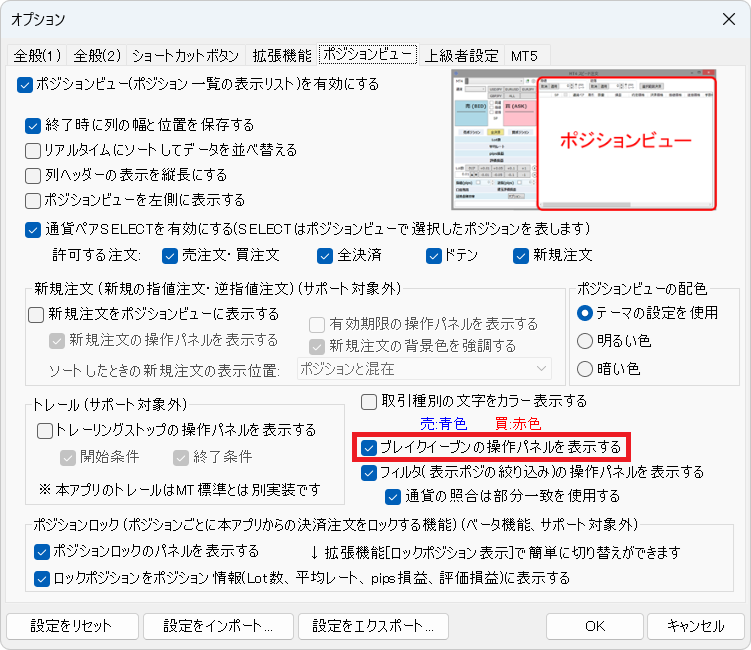The width and height of the screenshot is (751, 650).
Task: Close the オプション dialog
Action: pyautogui.click(x=729, y=19)
